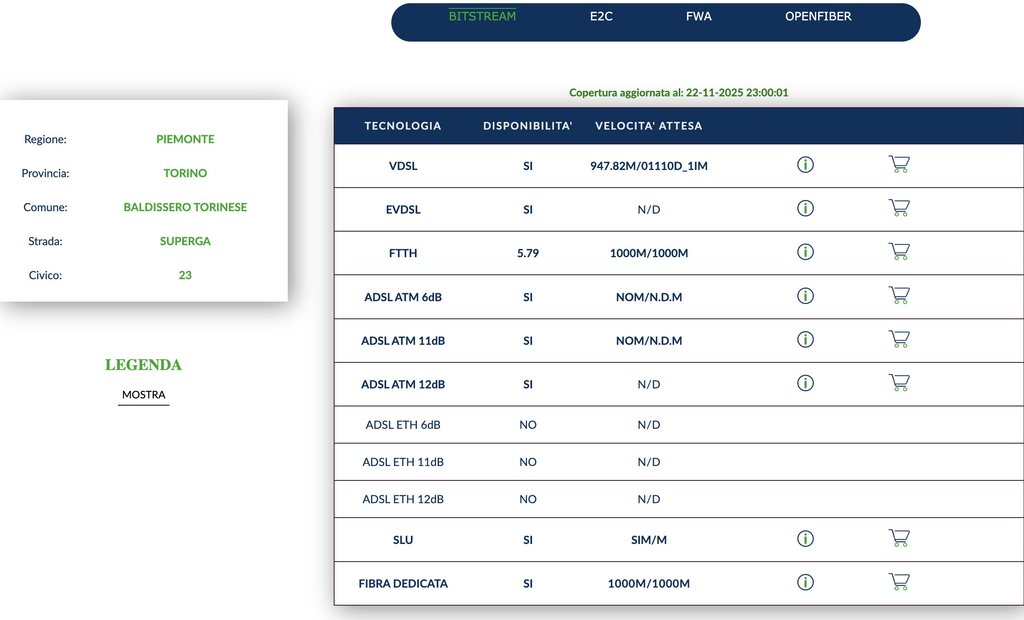
Task: View info for ADSL ATM 12dB
Action: tap(805, 383)
